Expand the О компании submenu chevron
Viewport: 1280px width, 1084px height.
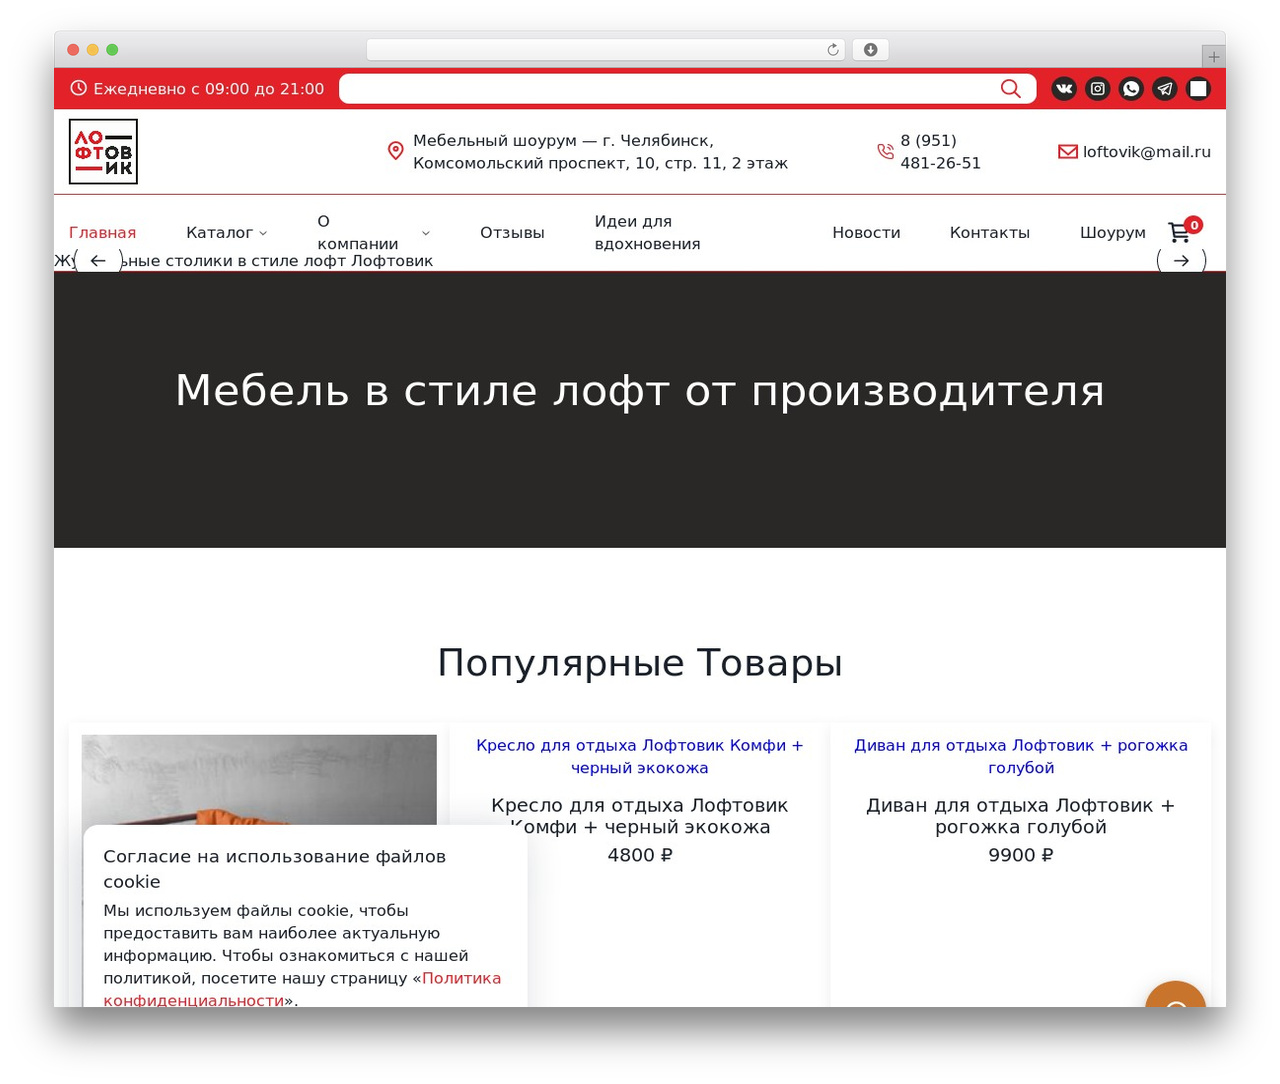[426, 233]
